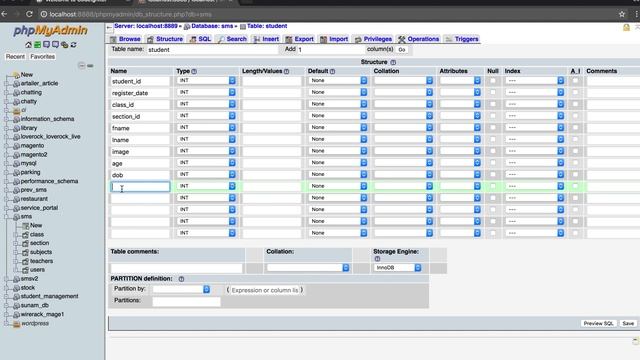This screenshot has height=360, width=640.
Task: Click the users table icon
Action: click(x=25, y=270)
